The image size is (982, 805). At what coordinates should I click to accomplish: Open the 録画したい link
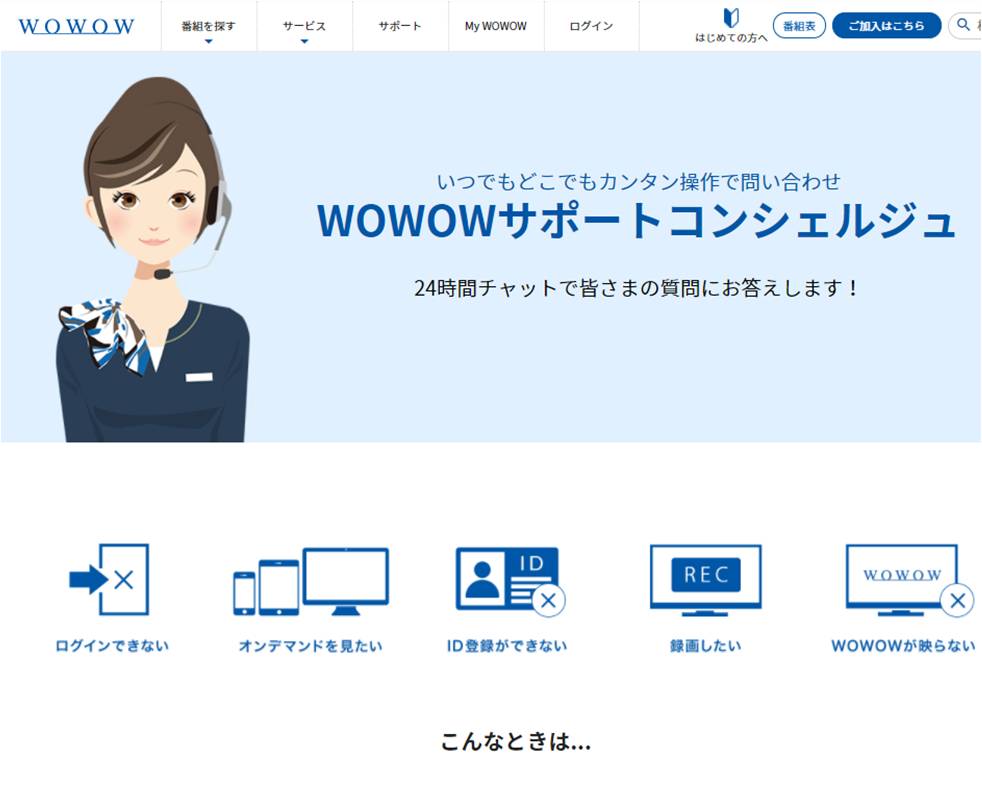point(706,646)
